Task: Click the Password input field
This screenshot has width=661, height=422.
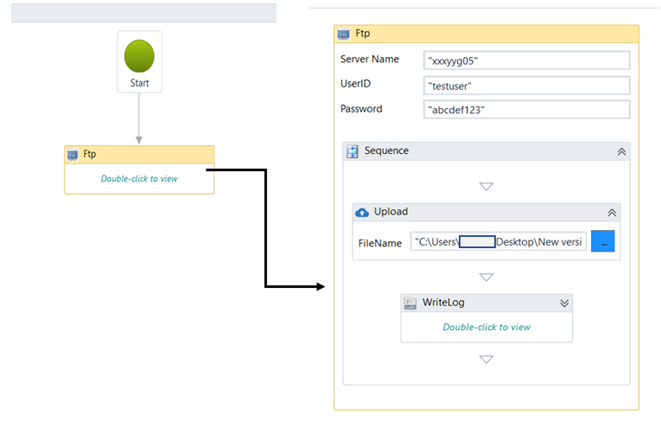Action: click(x=526, y=109)
